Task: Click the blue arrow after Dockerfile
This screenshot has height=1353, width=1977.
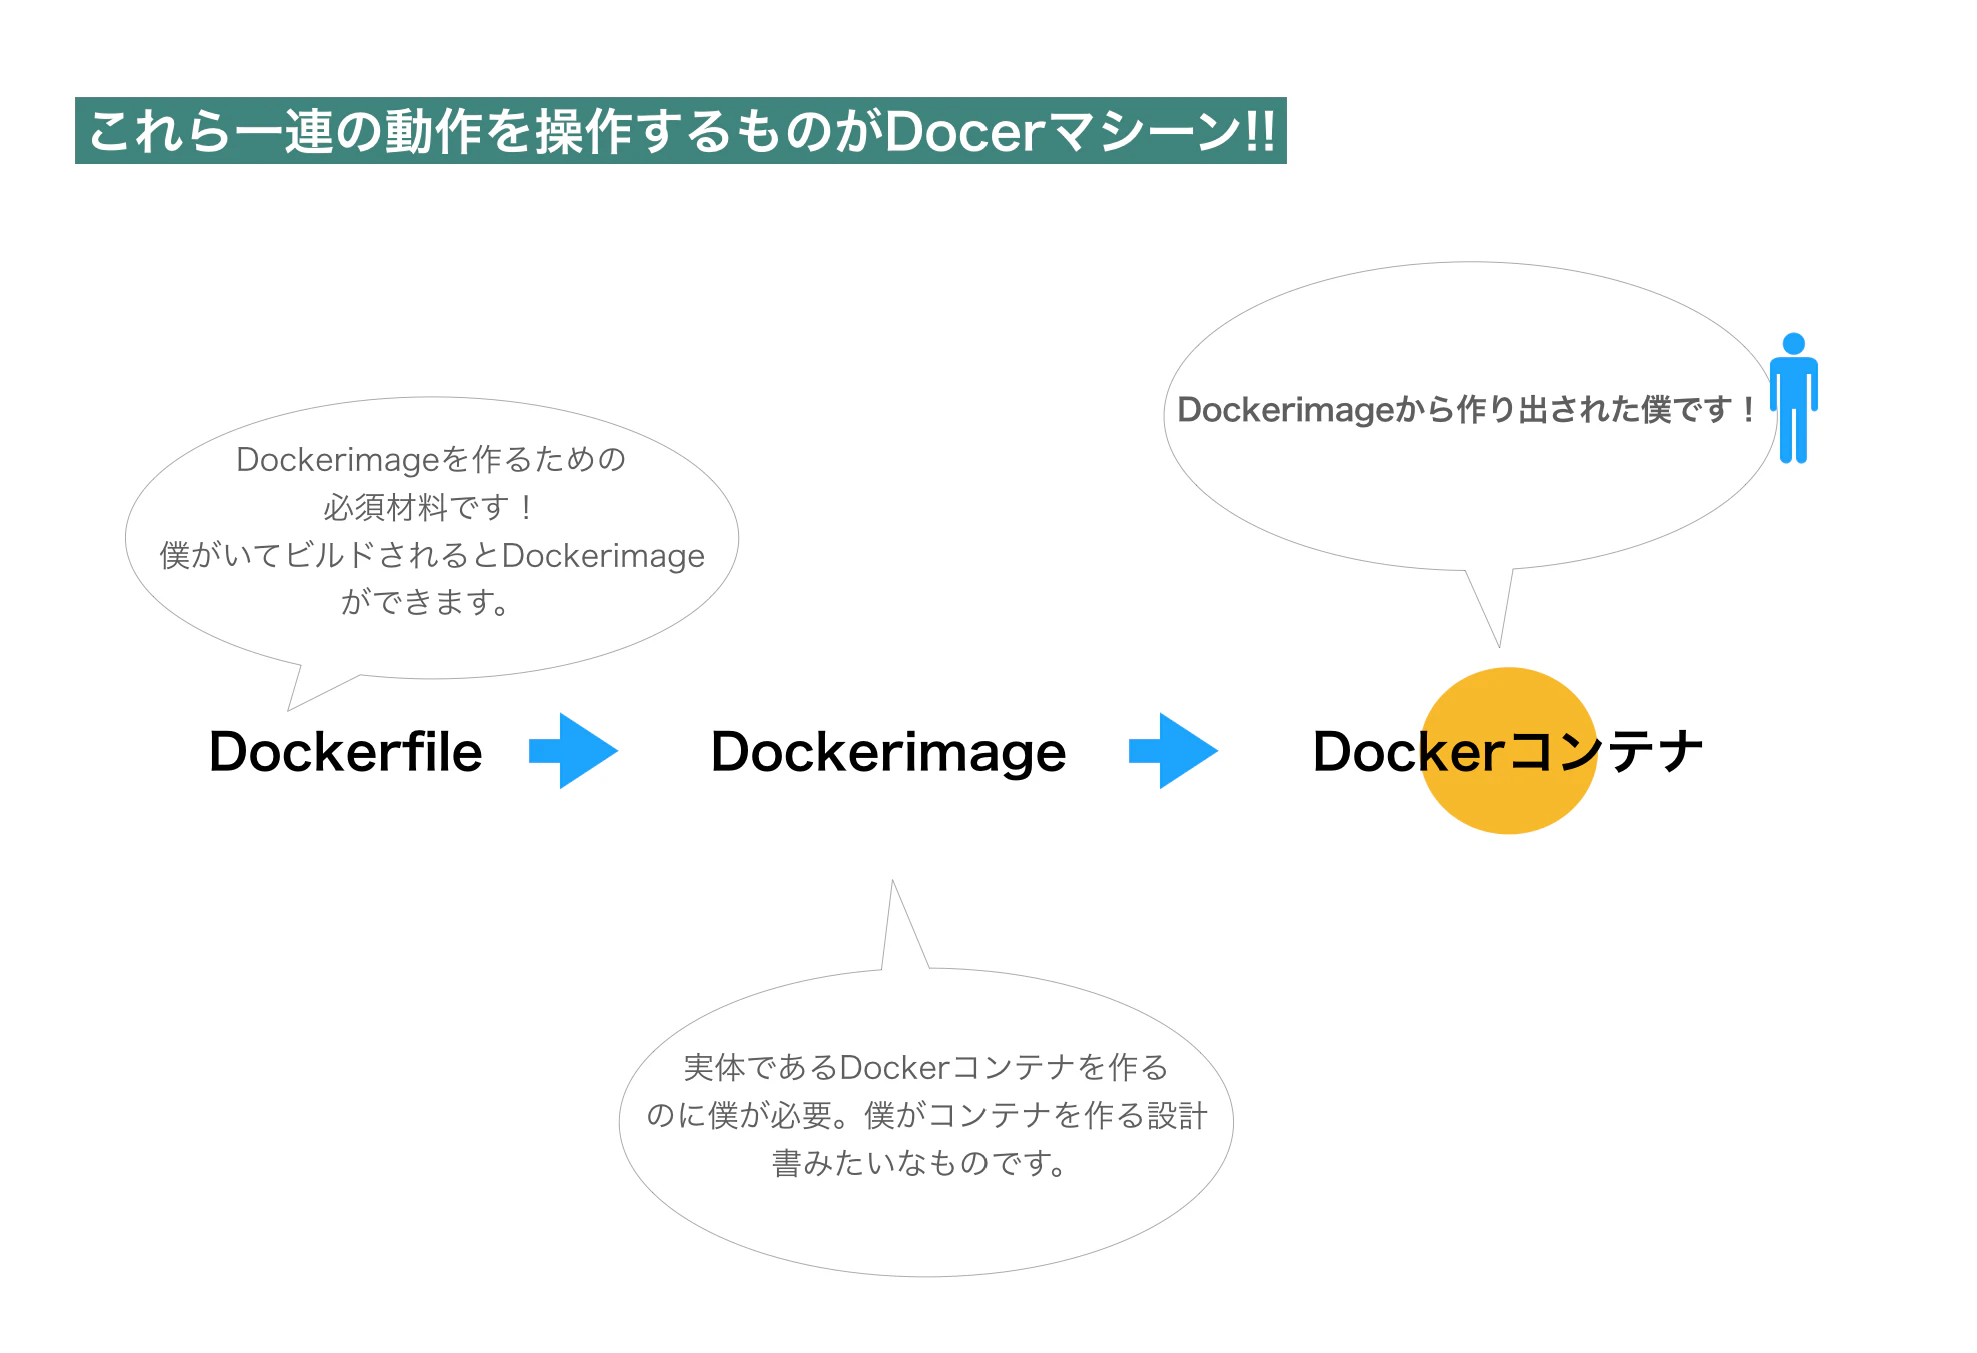Action: click(x=573, y=751)
